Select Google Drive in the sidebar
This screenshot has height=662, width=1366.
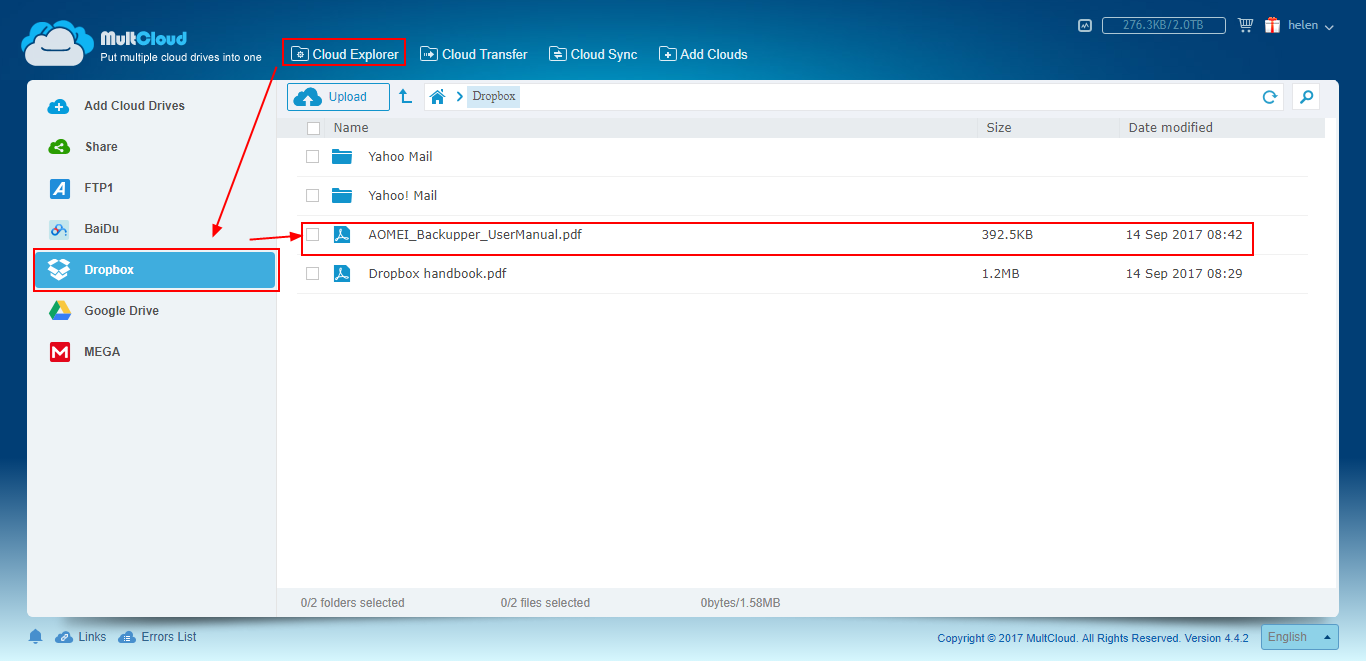click(x=121, y=311)
